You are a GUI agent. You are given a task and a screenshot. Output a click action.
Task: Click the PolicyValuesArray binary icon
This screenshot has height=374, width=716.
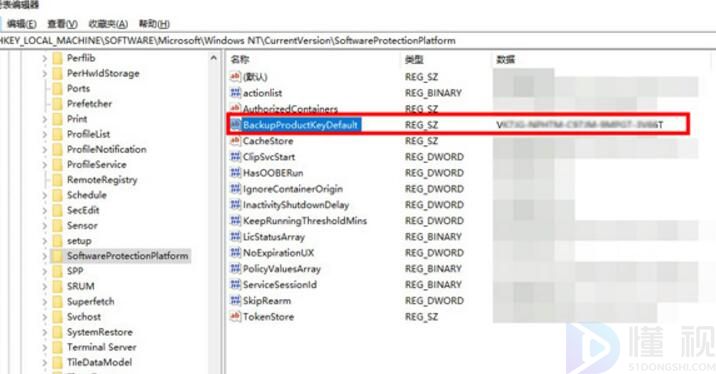235,269
